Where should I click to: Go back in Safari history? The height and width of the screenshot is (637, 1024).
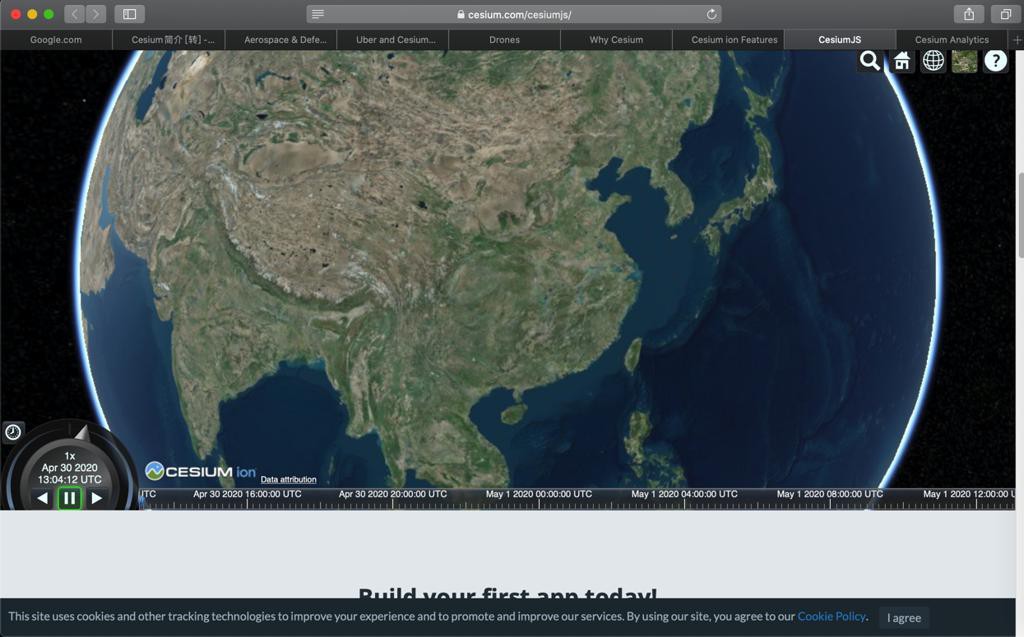click(75, 14)
